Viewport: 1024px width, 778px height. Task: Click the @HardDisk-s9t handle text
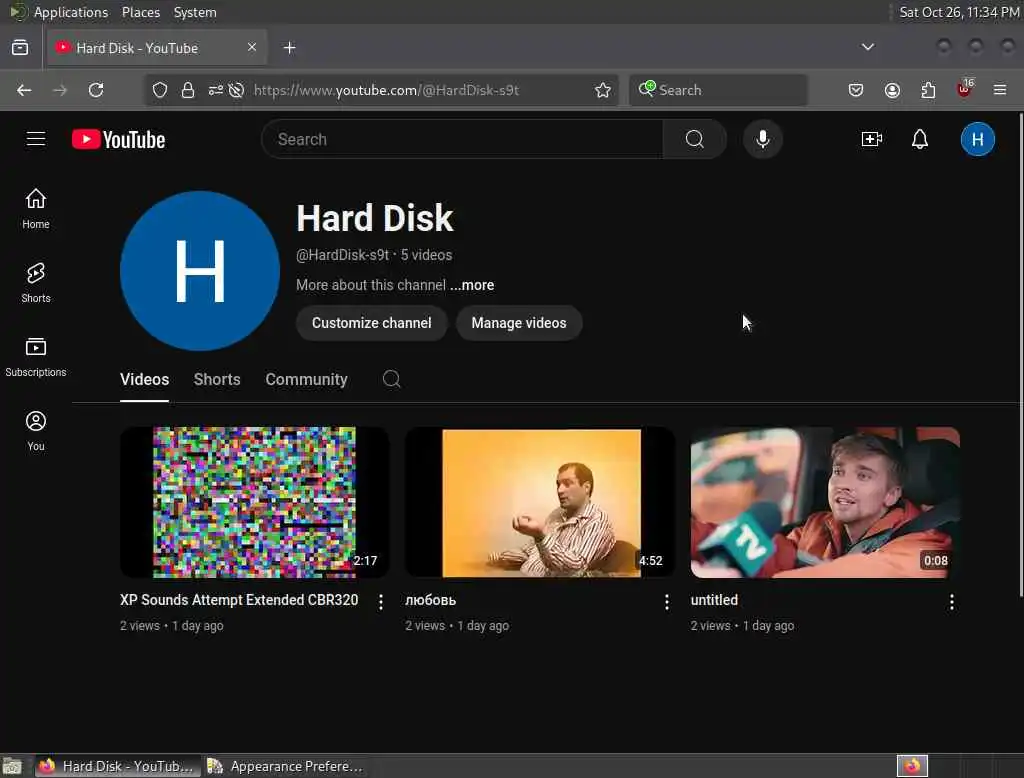point(342,255)
